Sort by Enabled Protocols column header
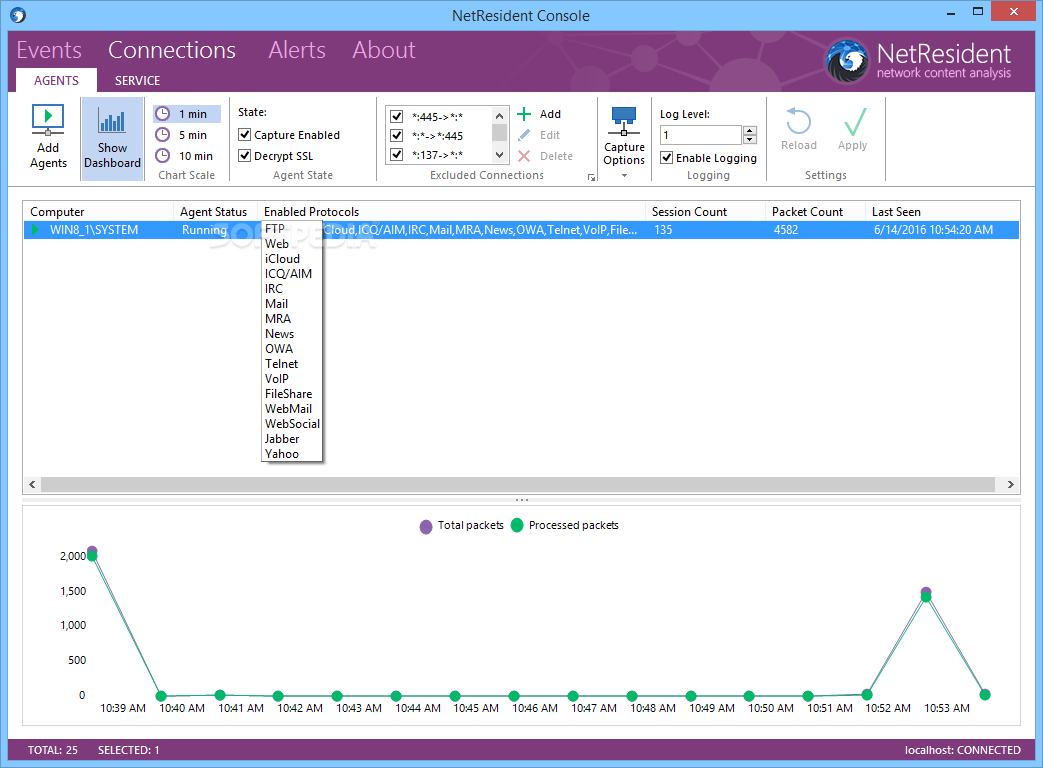1043x768 pixels. point(452,211)
